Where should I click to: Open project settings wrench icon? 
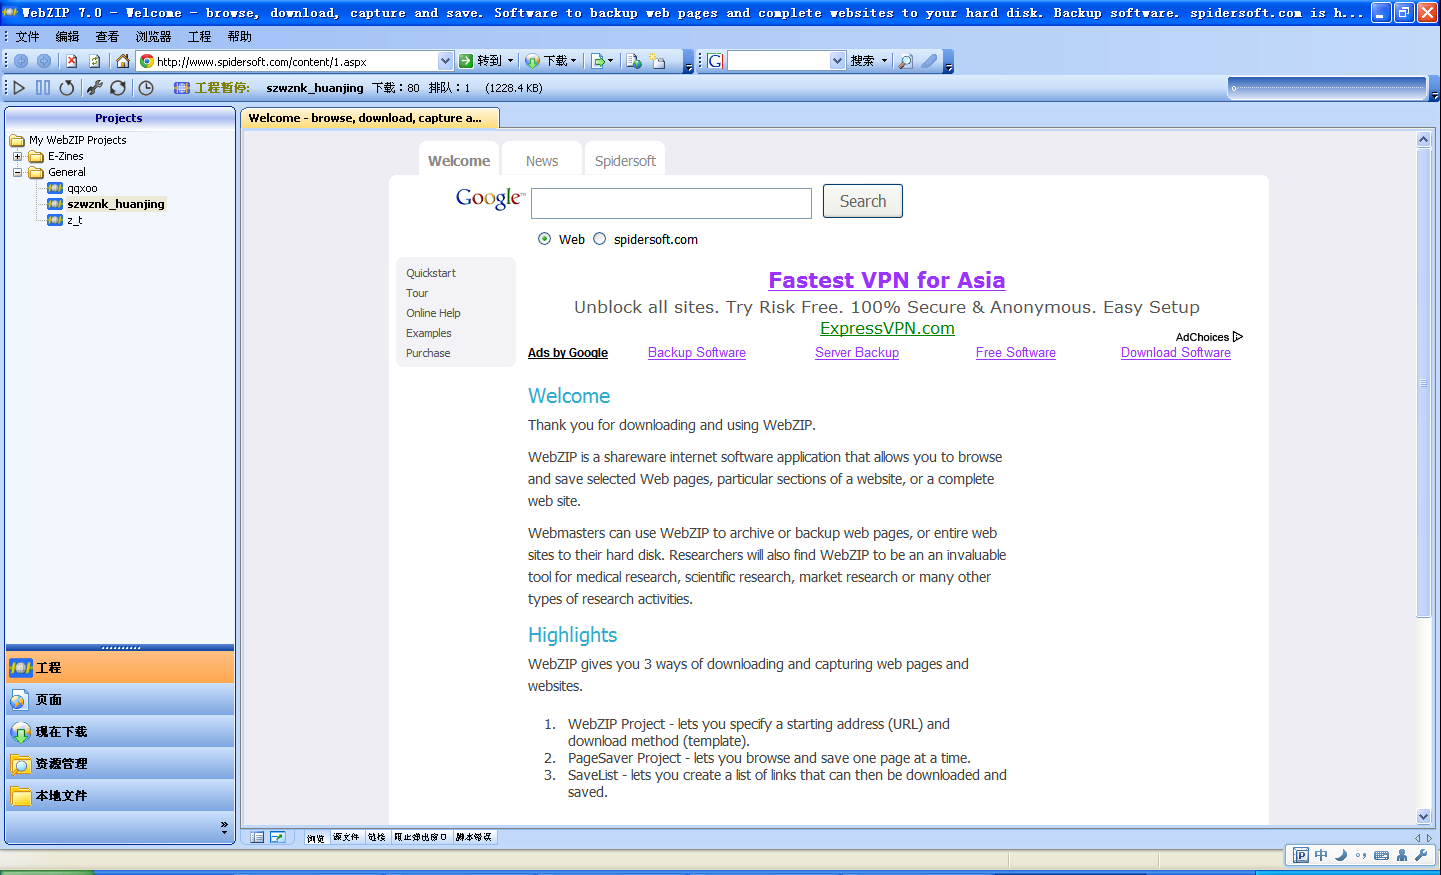pyautogui.click(x=94, y=88)
